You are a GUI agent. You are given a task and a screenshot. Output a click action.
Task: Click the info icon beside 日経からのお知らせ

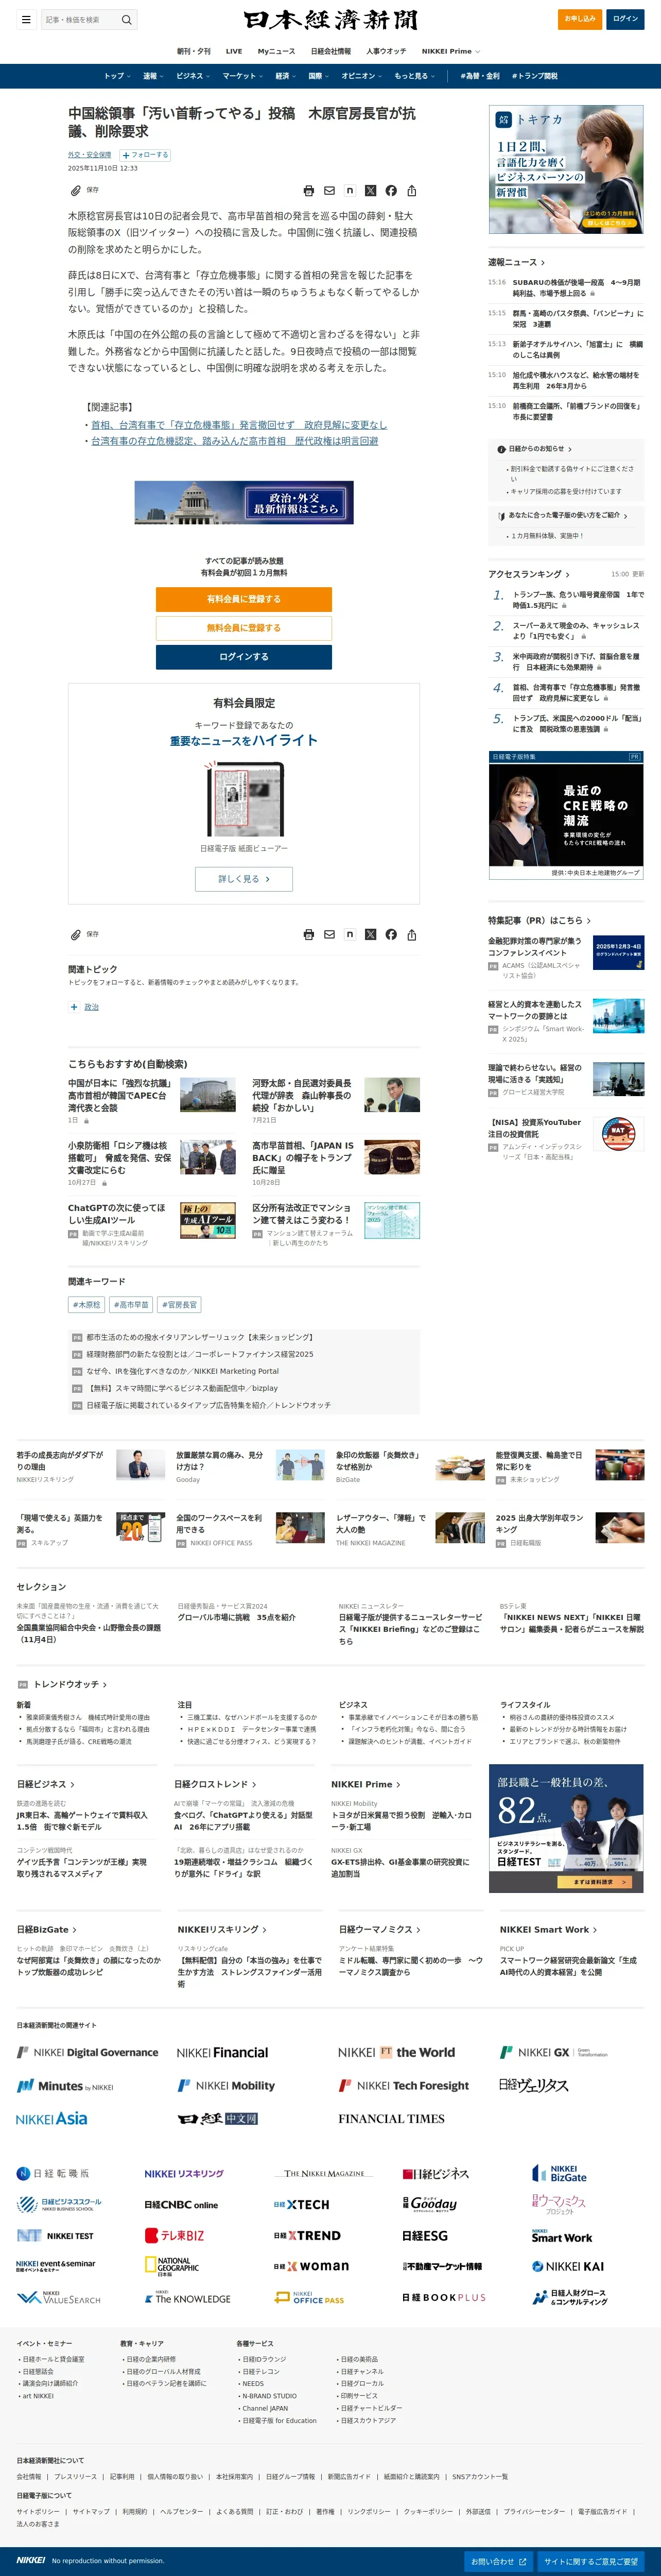click(501, 449)
